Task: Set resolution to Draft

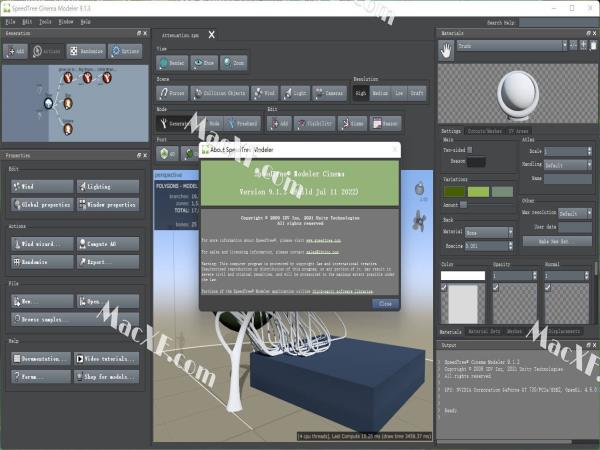Action: (x=417, y=93)
